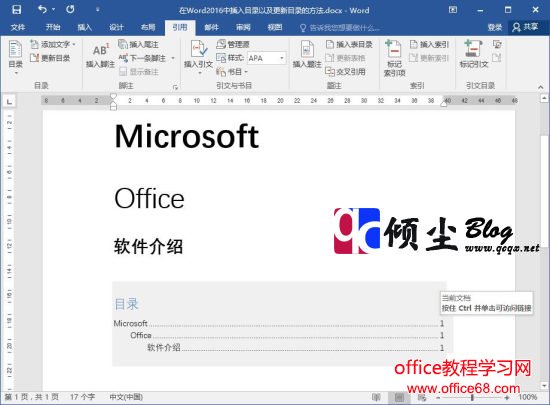Collapse the ribbon with the chevron

coord(540,87)
